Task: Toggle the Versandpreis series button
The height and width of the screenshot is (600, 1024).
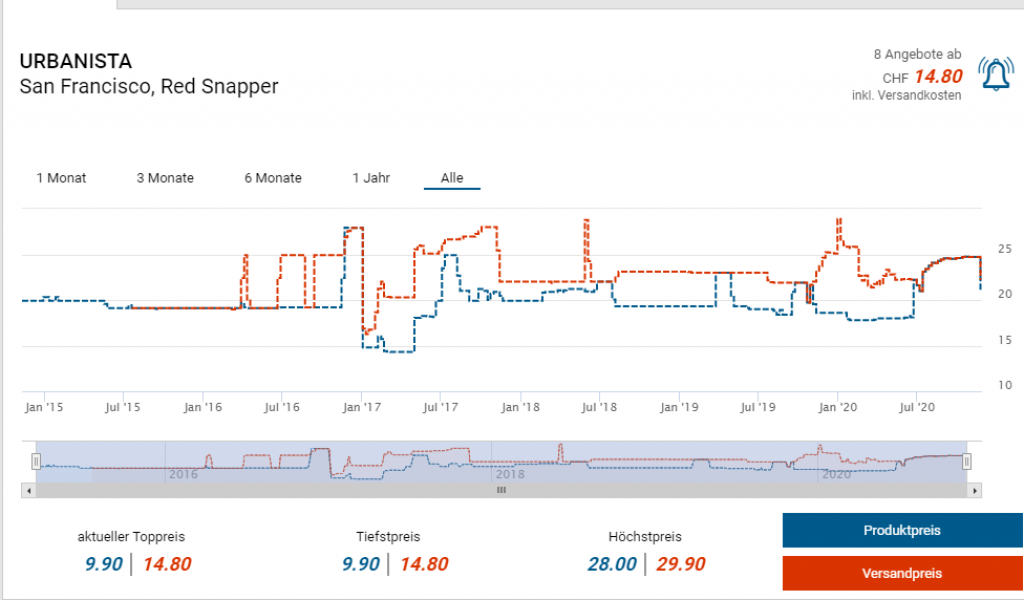Action: 902,574
